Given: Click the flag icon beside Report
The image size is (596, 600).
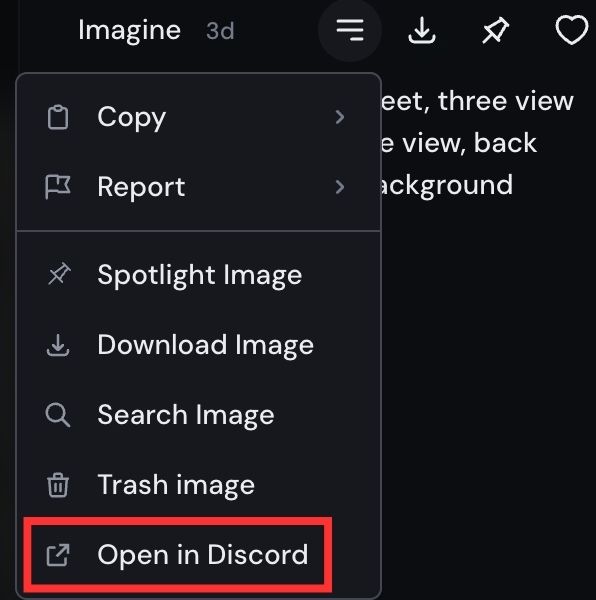Looking at the screenshot, I should pos(58,187).
